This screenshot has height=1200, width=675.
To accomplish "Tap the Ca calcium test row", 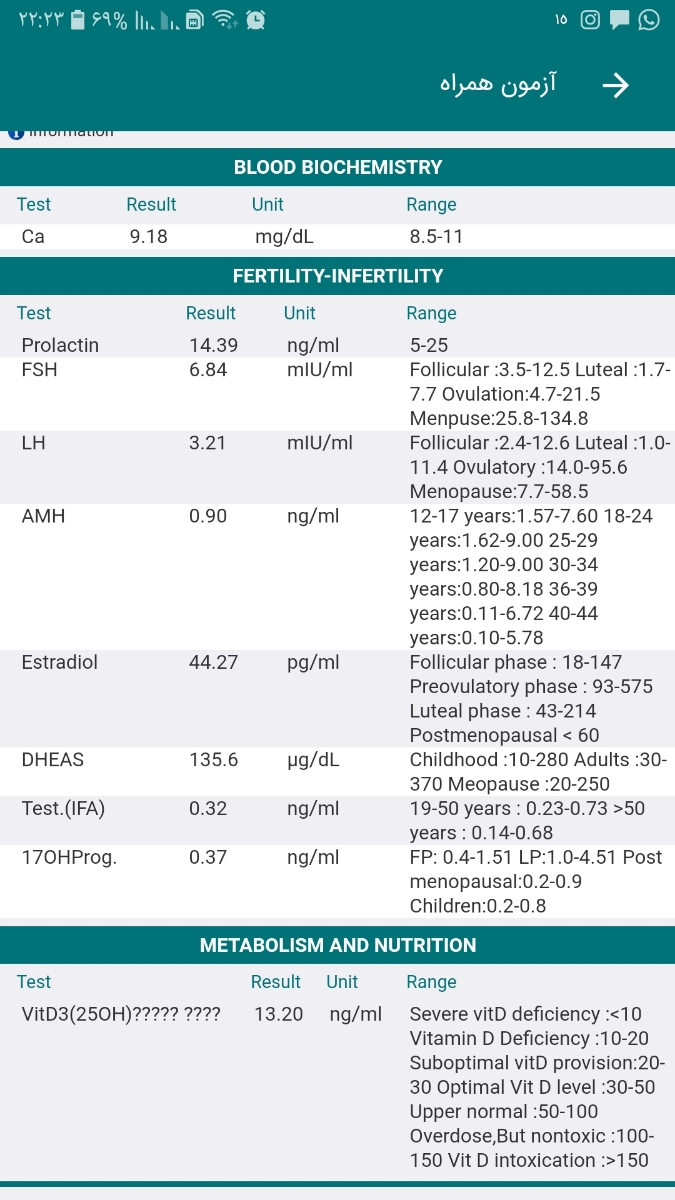I will coord(337,237).
